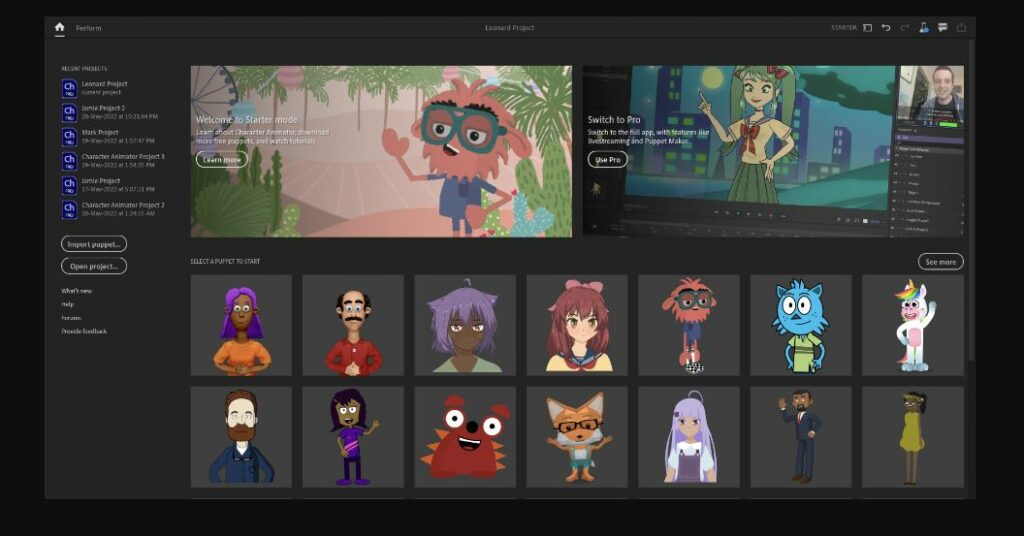Open the What's new link
The image size is (1024, 536).
[76, 291]
